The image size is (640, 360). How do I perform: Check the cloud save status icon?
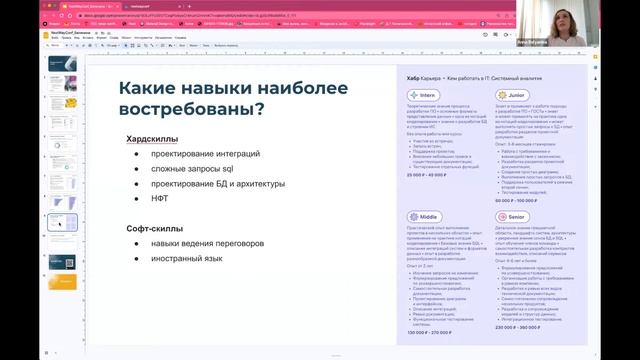click(109, 33)
